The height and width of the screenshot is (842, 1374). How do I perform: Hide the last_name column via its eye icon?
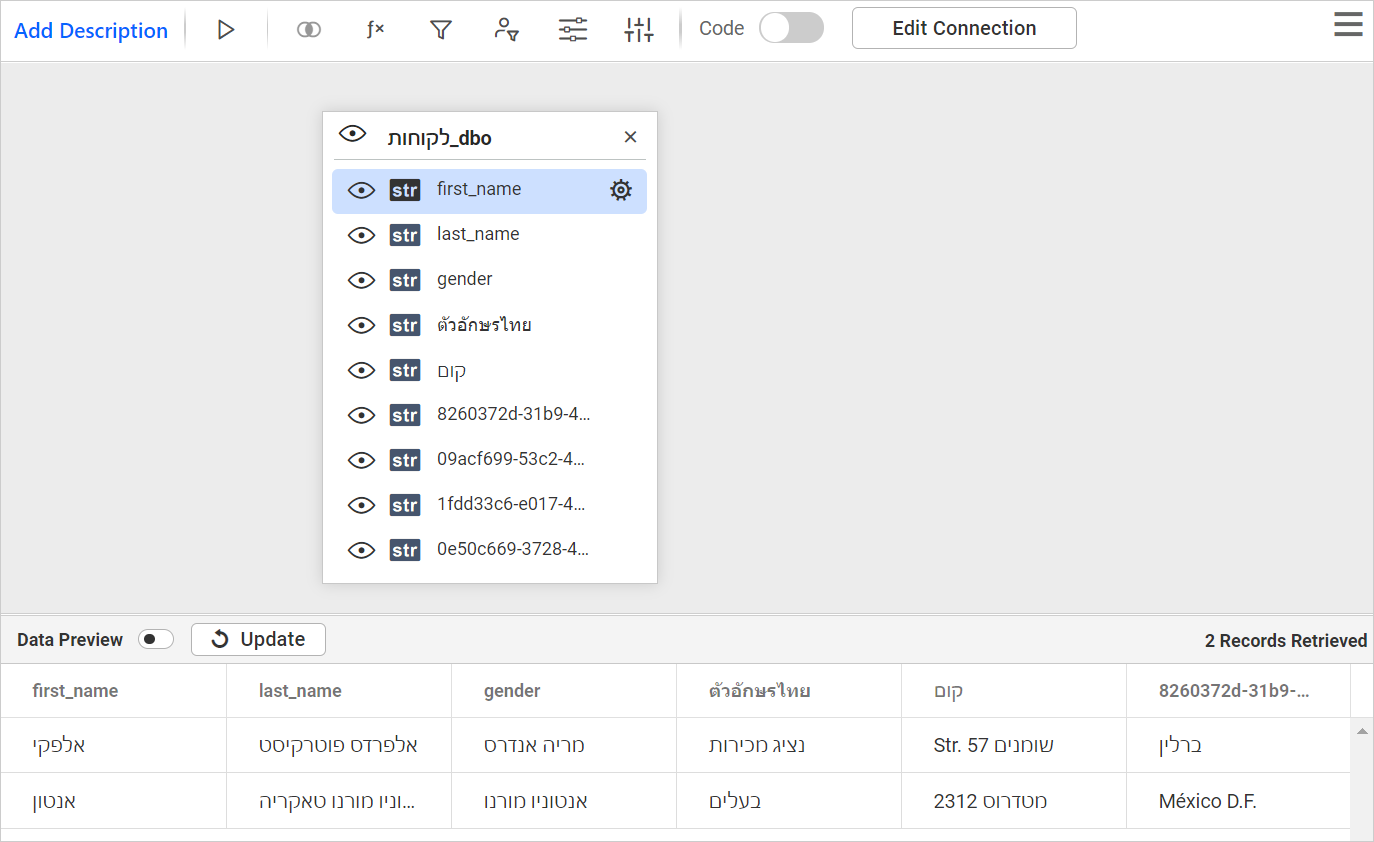[361, 234]
